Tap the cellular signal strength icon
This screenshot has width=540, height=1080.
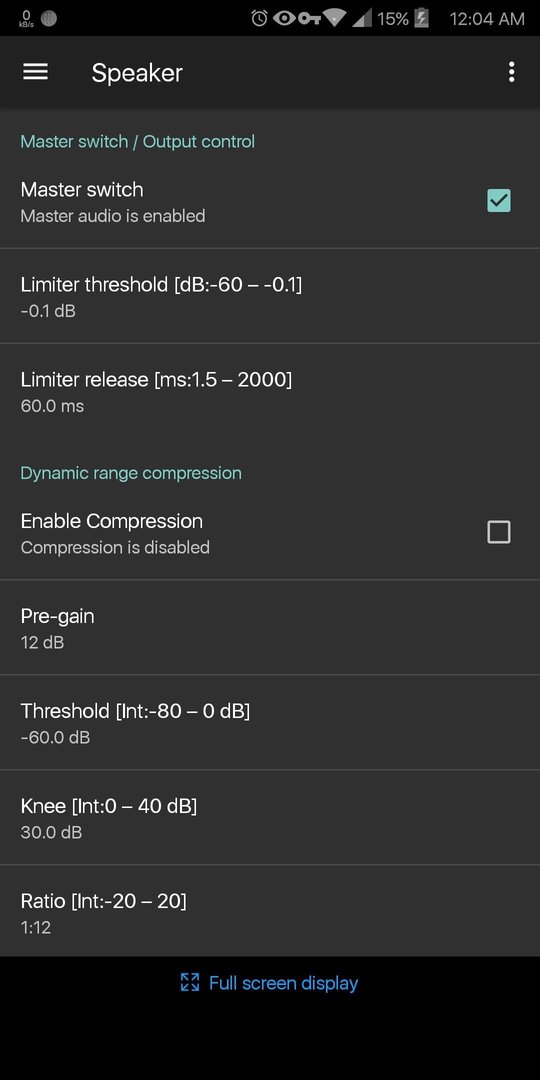pyautogui.click(x=362, y=19)
